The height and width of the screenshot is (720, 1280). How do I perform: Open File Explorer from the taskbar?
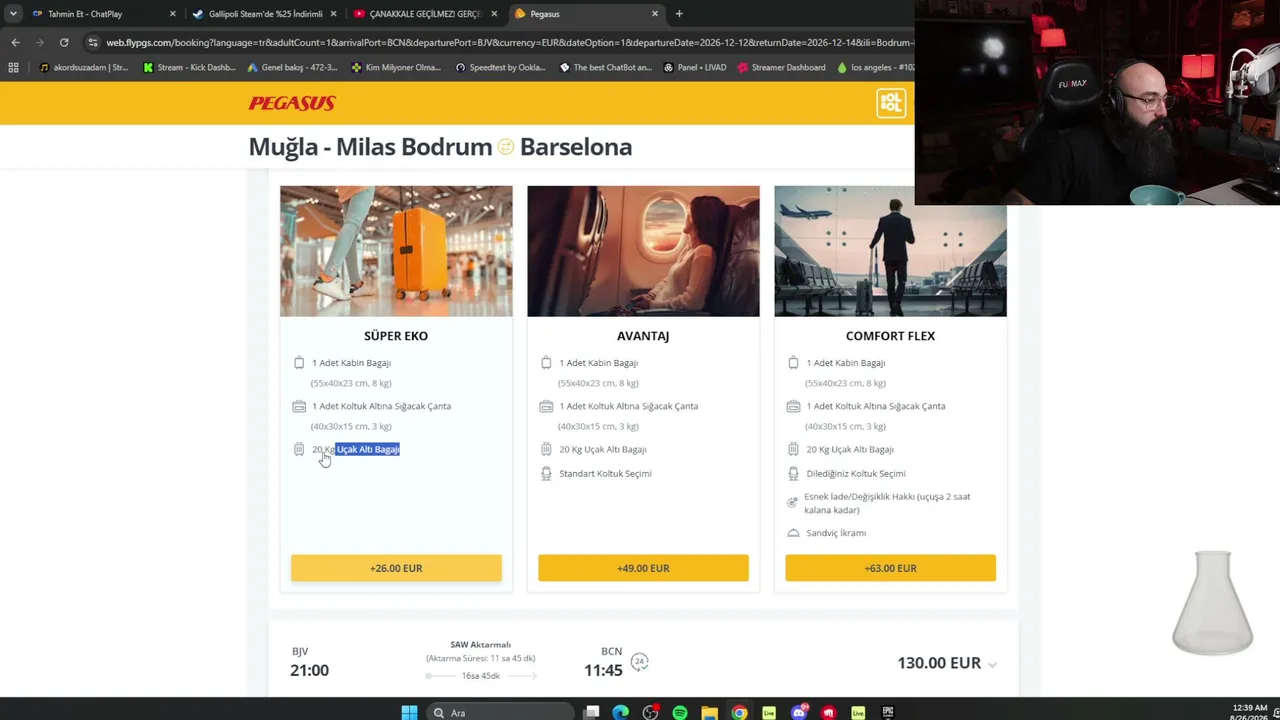(x=709, y=712)
